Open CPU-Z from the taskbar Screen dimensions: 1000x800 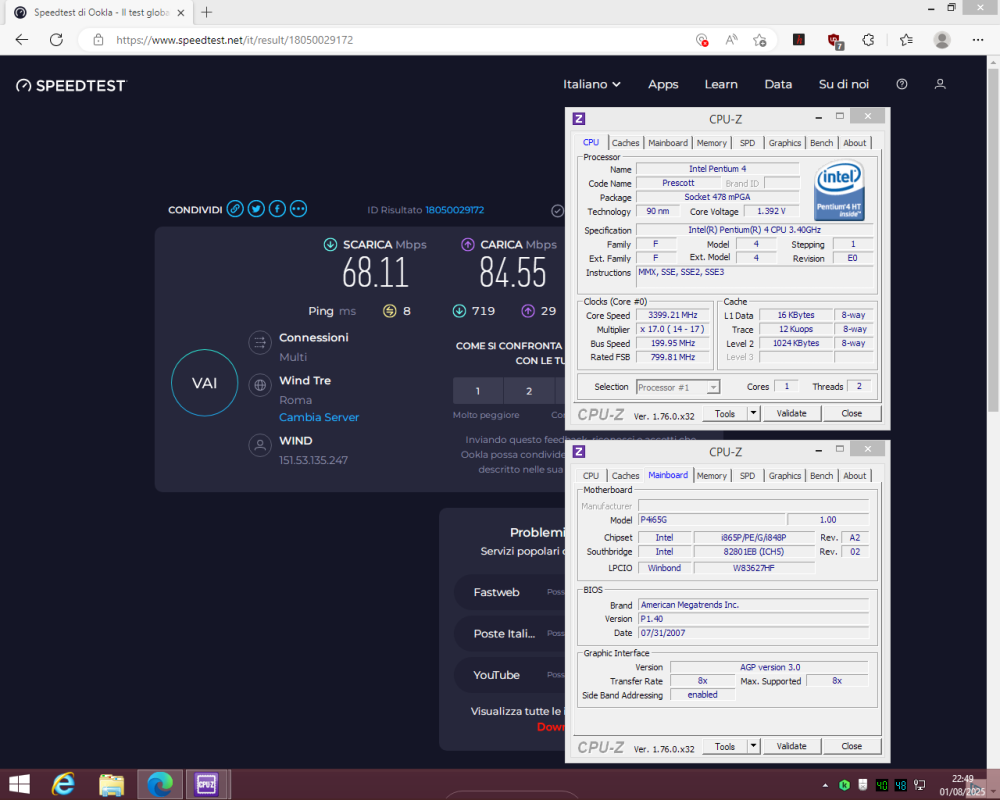206,784
